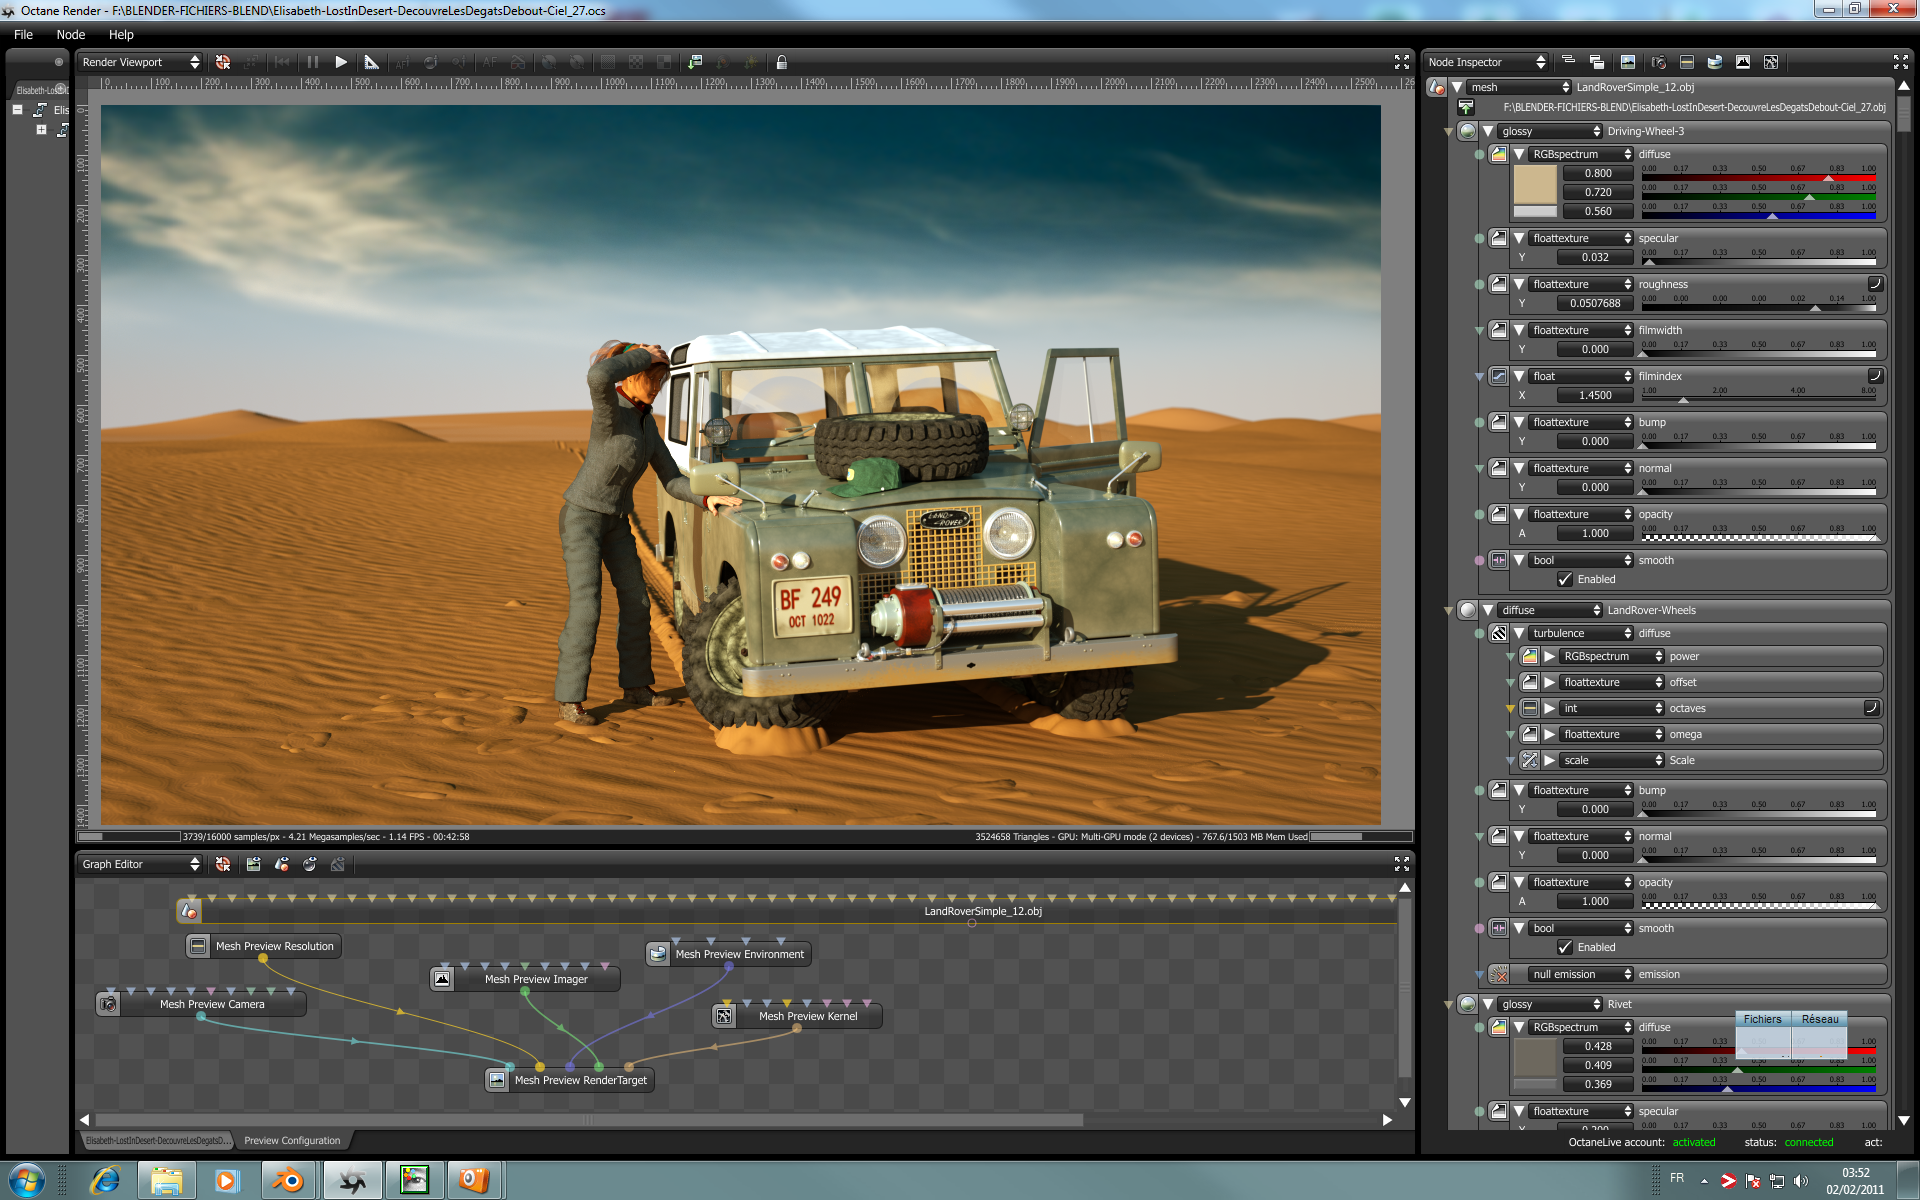The width and height of the screenshot is (1920, 1200).
Task: Expand the turbulence power RGBspectrum node
Action: pos(1549,657)
